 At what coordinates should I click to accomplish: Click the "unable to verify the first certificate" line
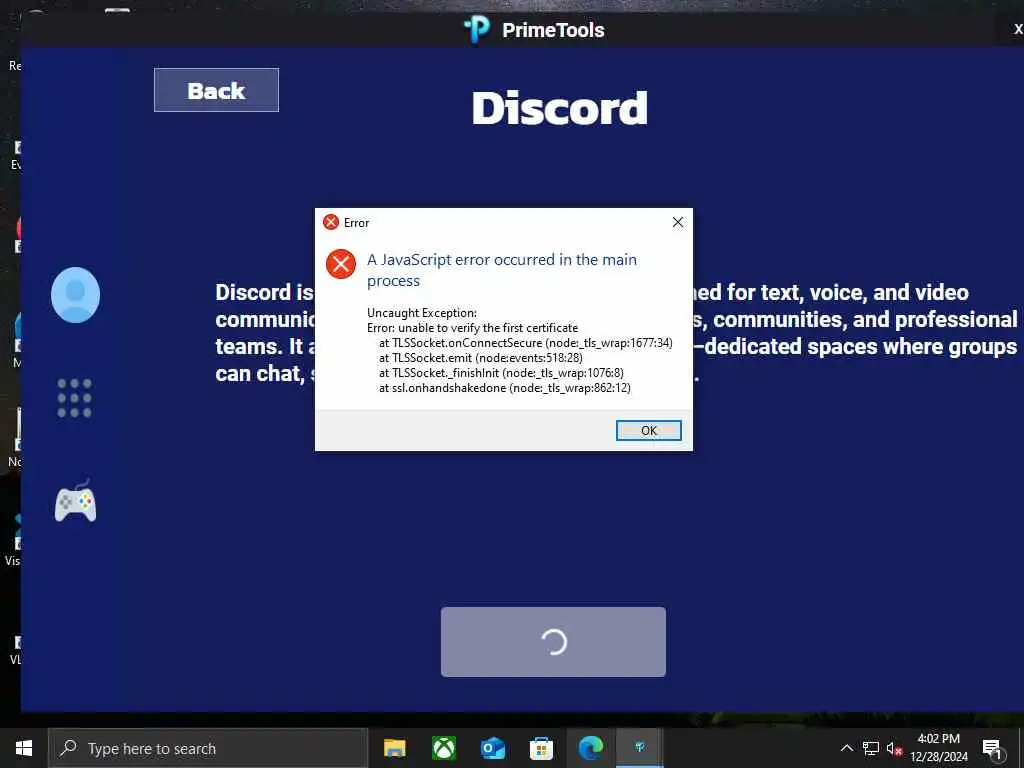pos(472,328)
